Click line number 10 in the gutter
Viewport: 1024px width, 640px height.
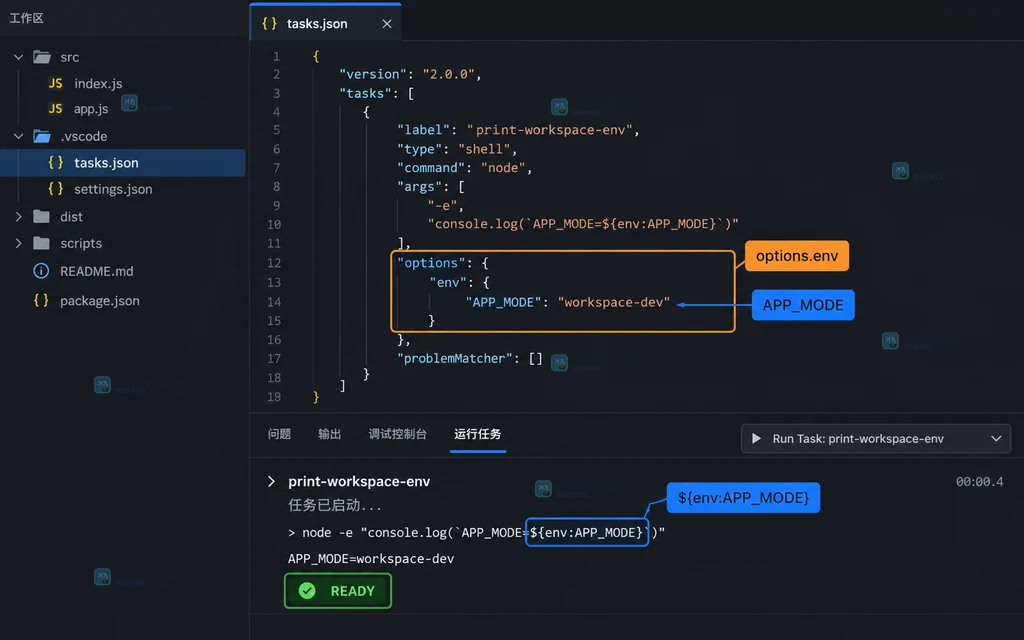274,224
